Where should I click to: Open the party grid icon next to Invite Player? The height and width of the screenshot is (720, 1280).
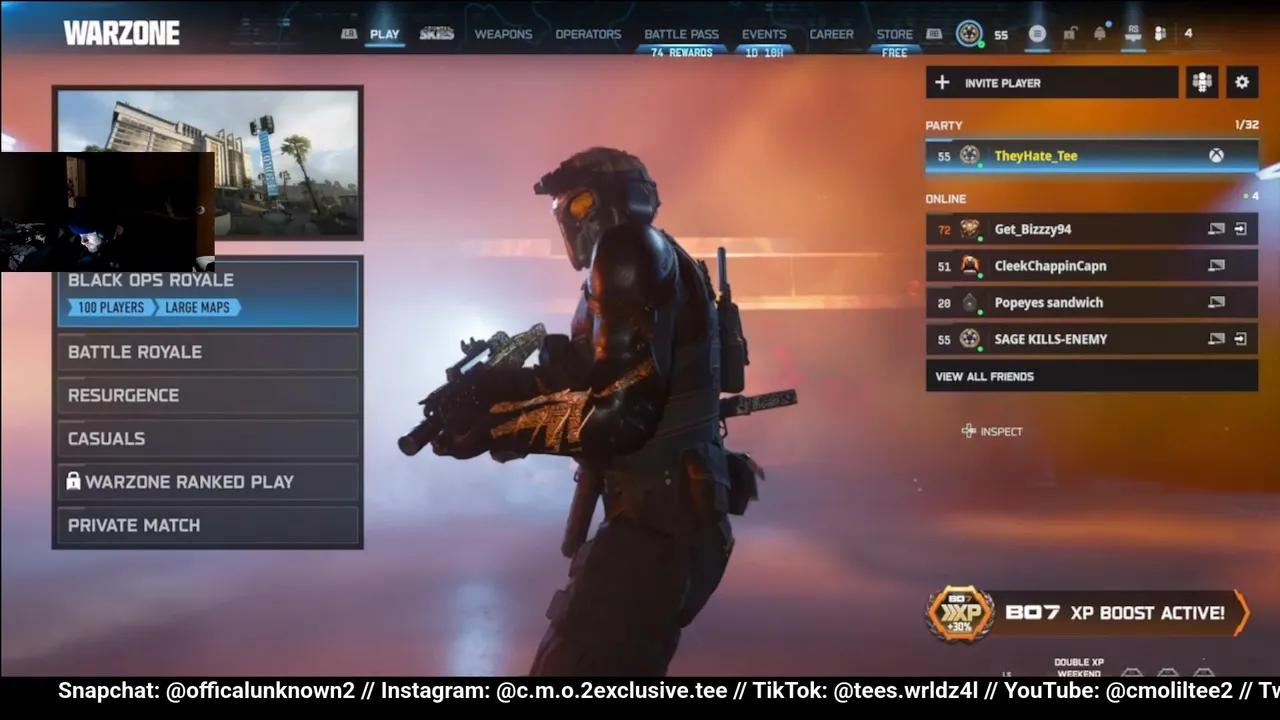click(1202, 82)
